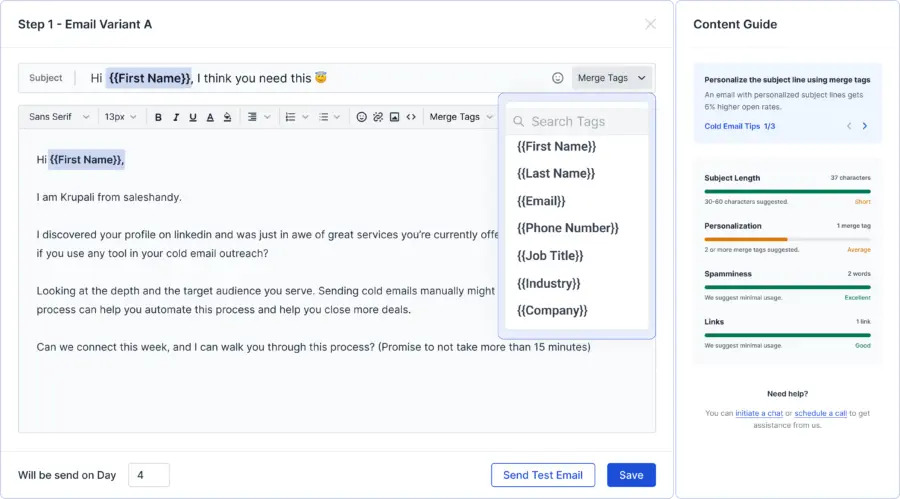
Task: Click the text alignment icon
Action: 252,117
